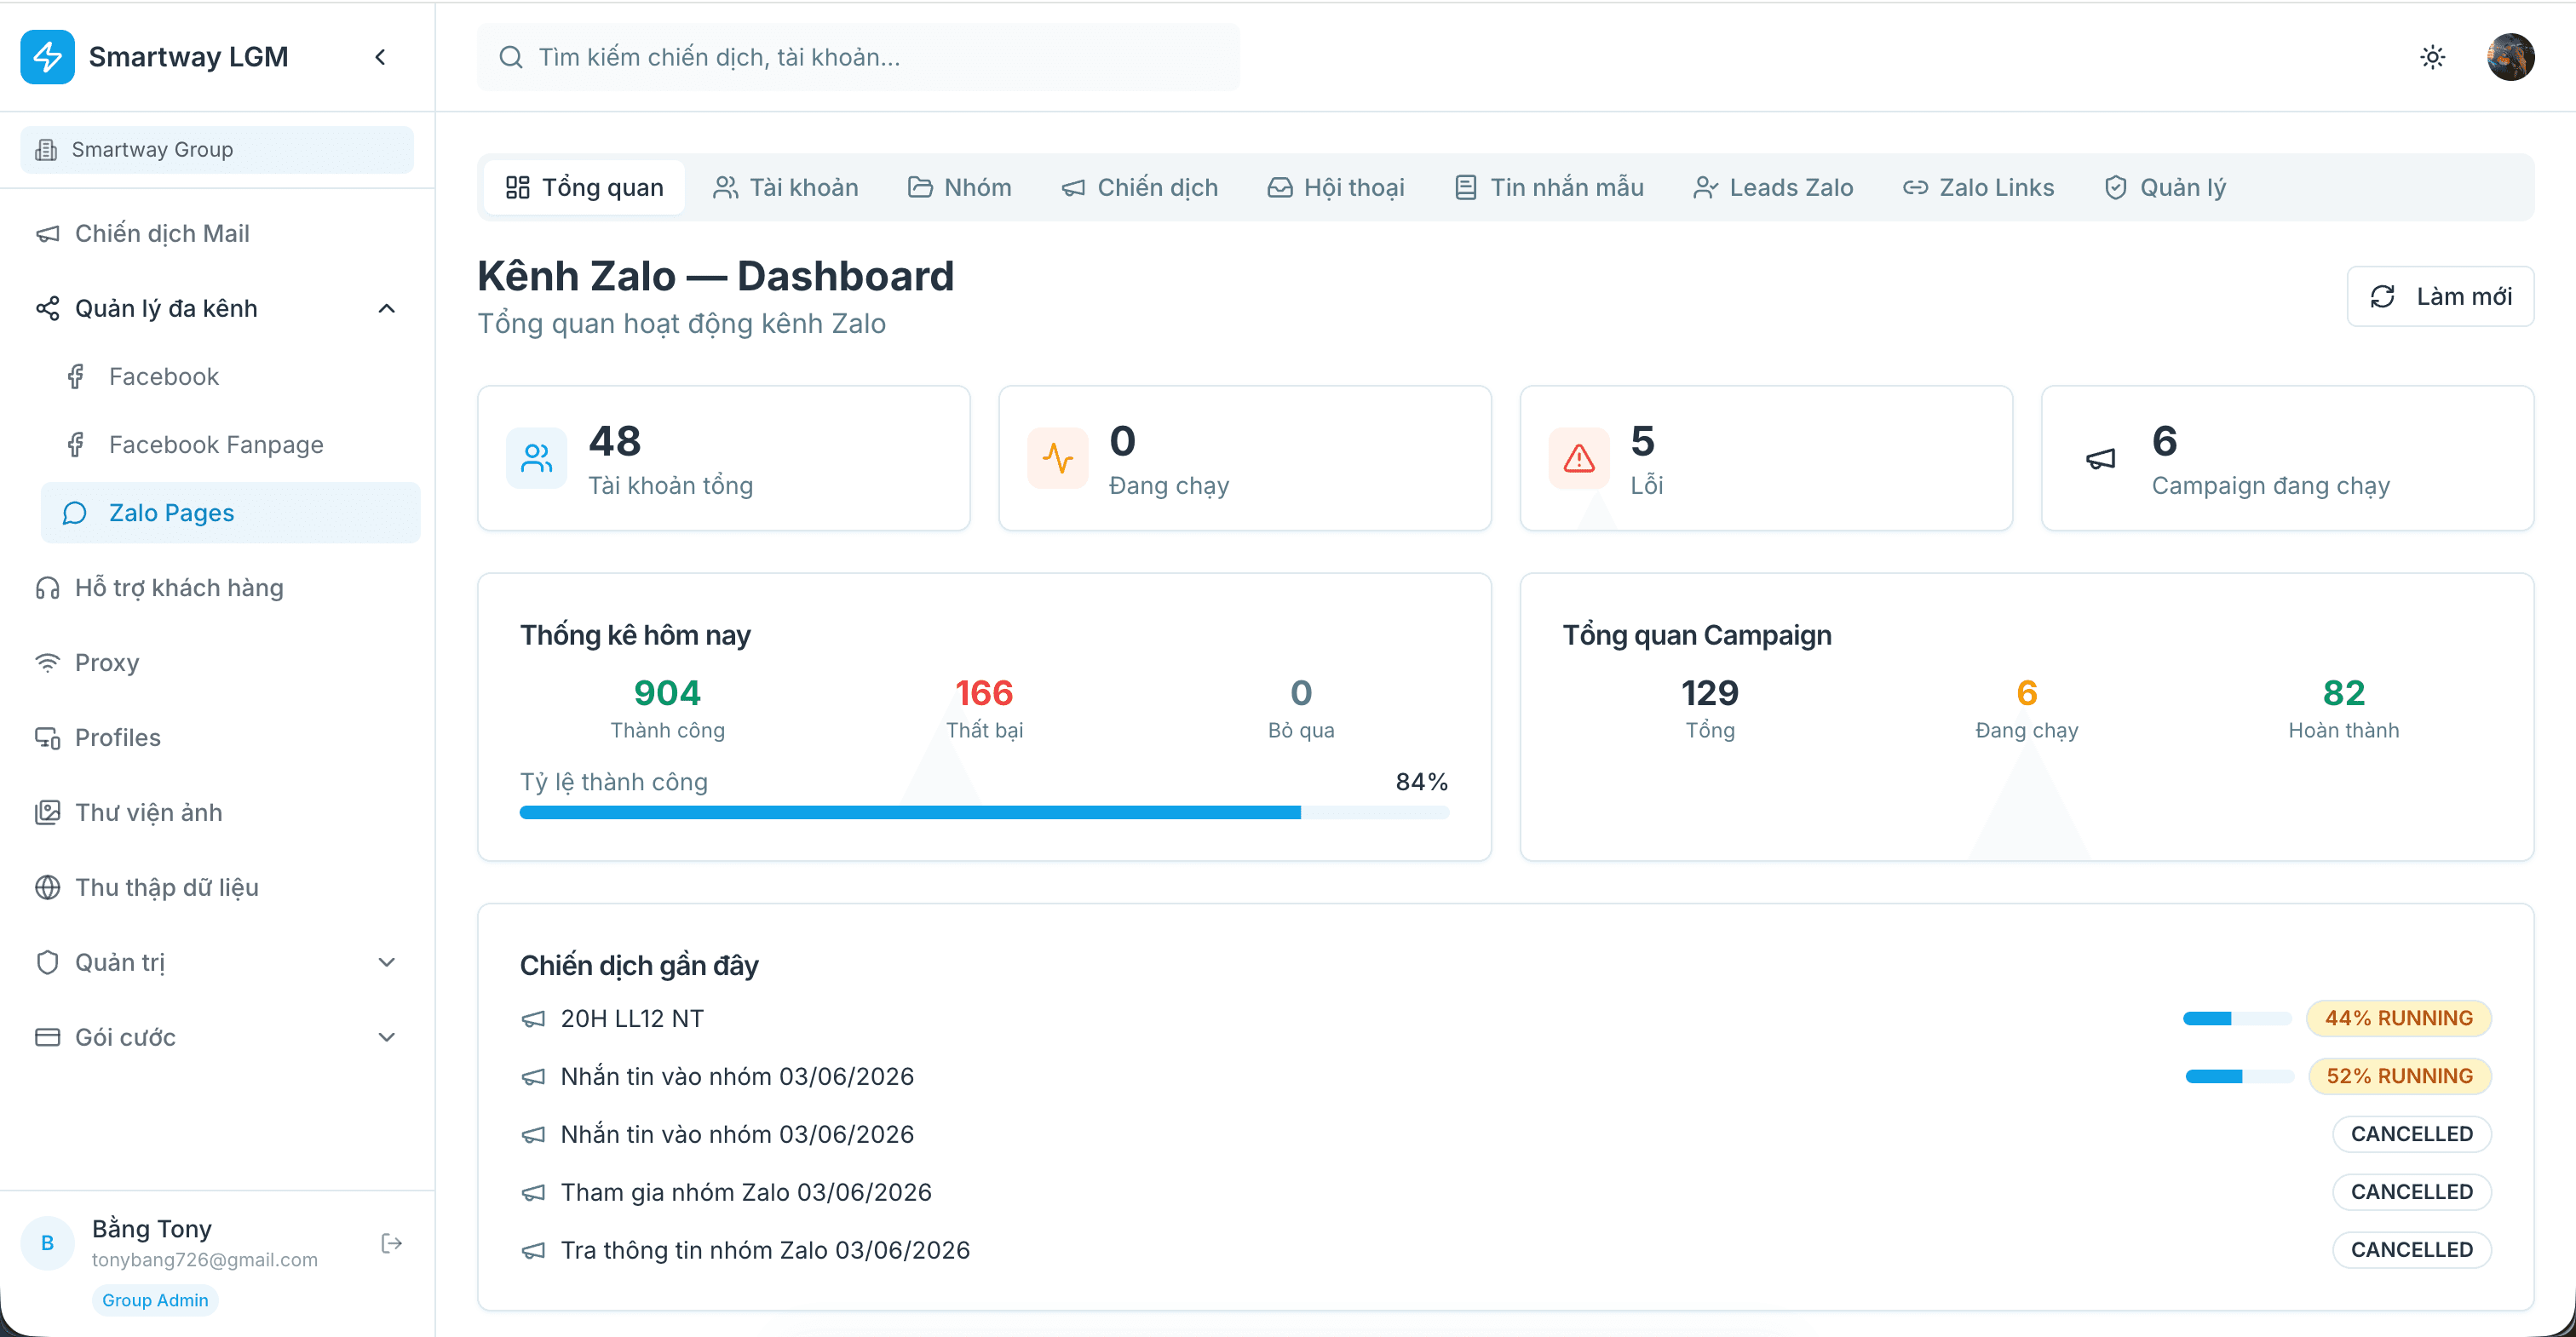Click the Đang chạy activity pulse icon

1058,458
